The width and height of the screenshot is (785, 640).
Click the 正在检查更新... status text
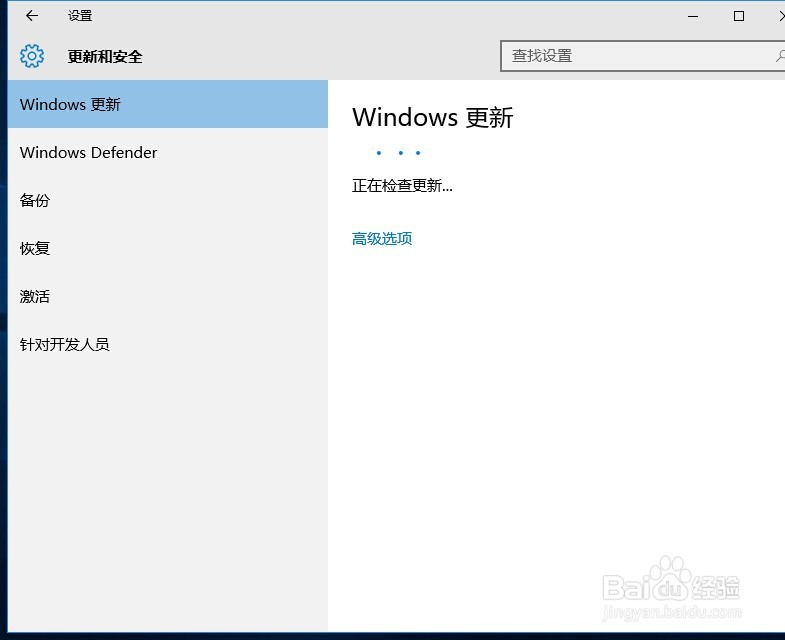tap(403, 186)
